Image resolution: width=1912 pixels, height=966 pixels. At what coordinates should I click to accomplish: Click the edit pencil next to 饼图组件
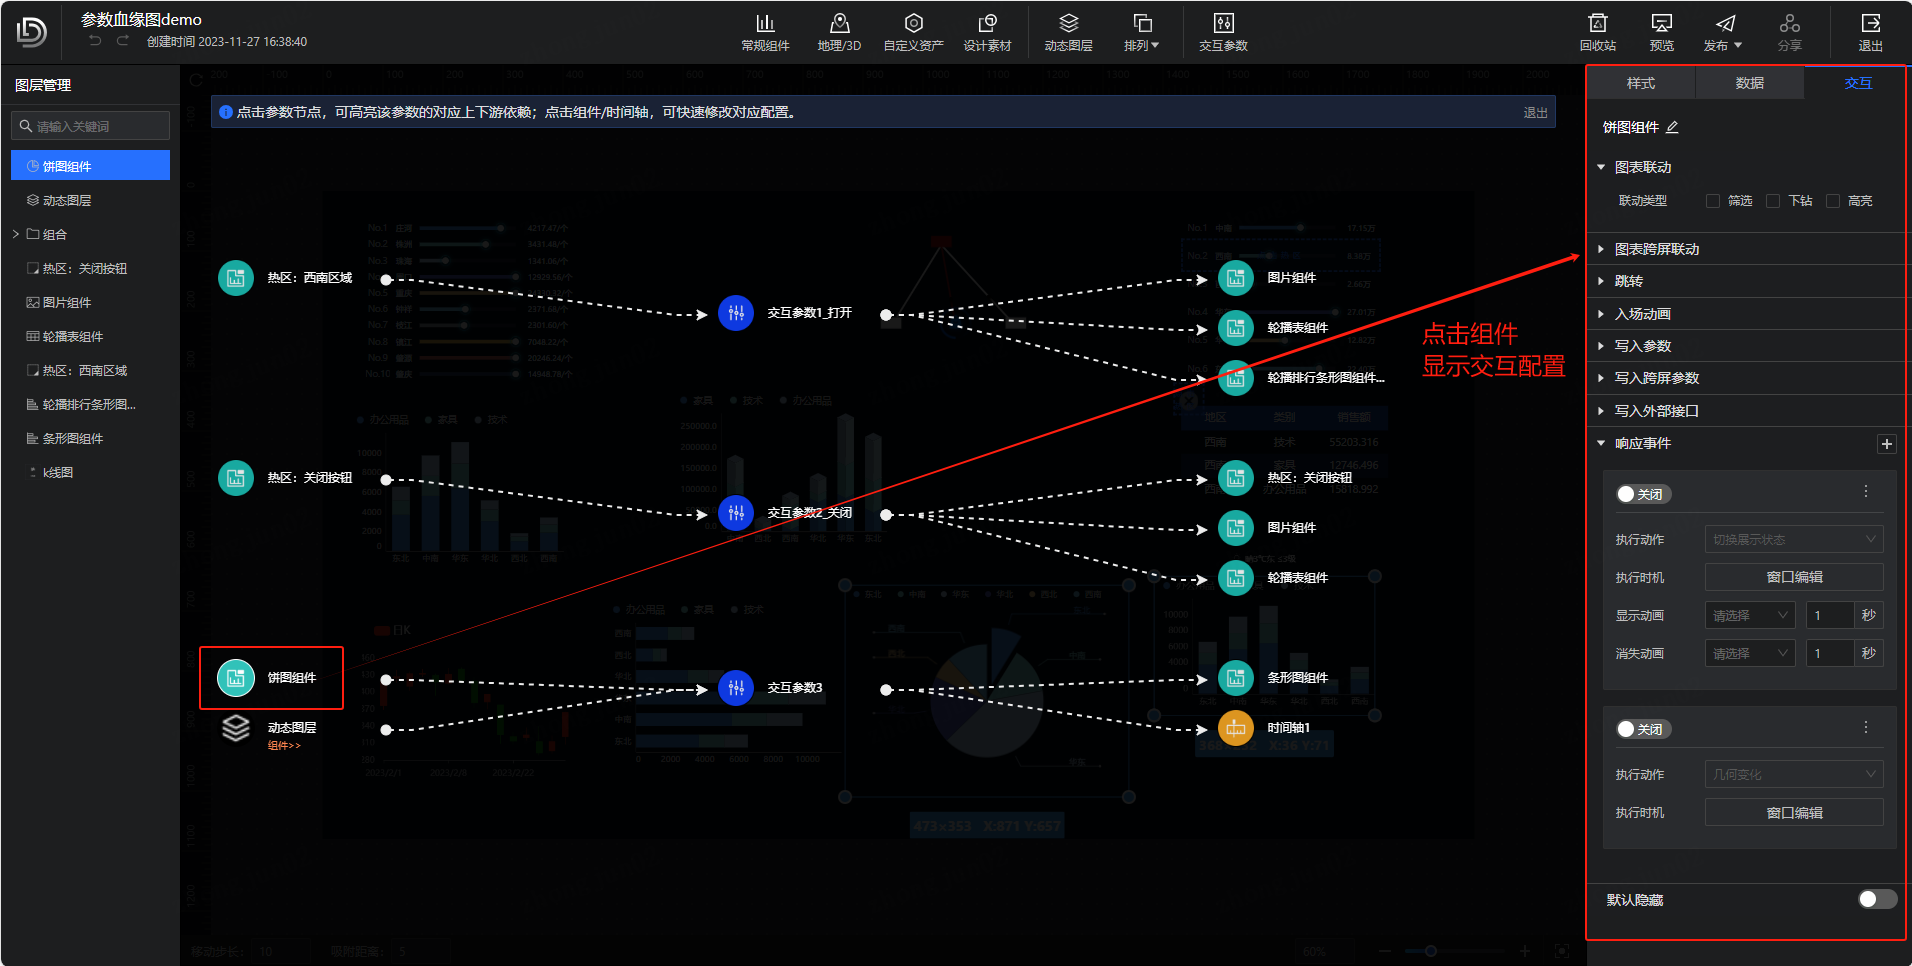[1672, 128]
